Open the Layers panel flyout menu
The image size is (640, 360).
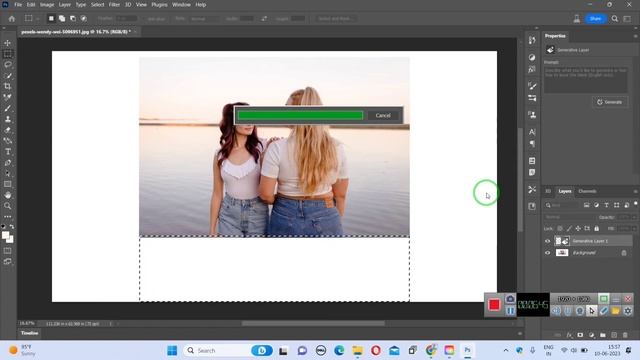(x=635, y=191)
